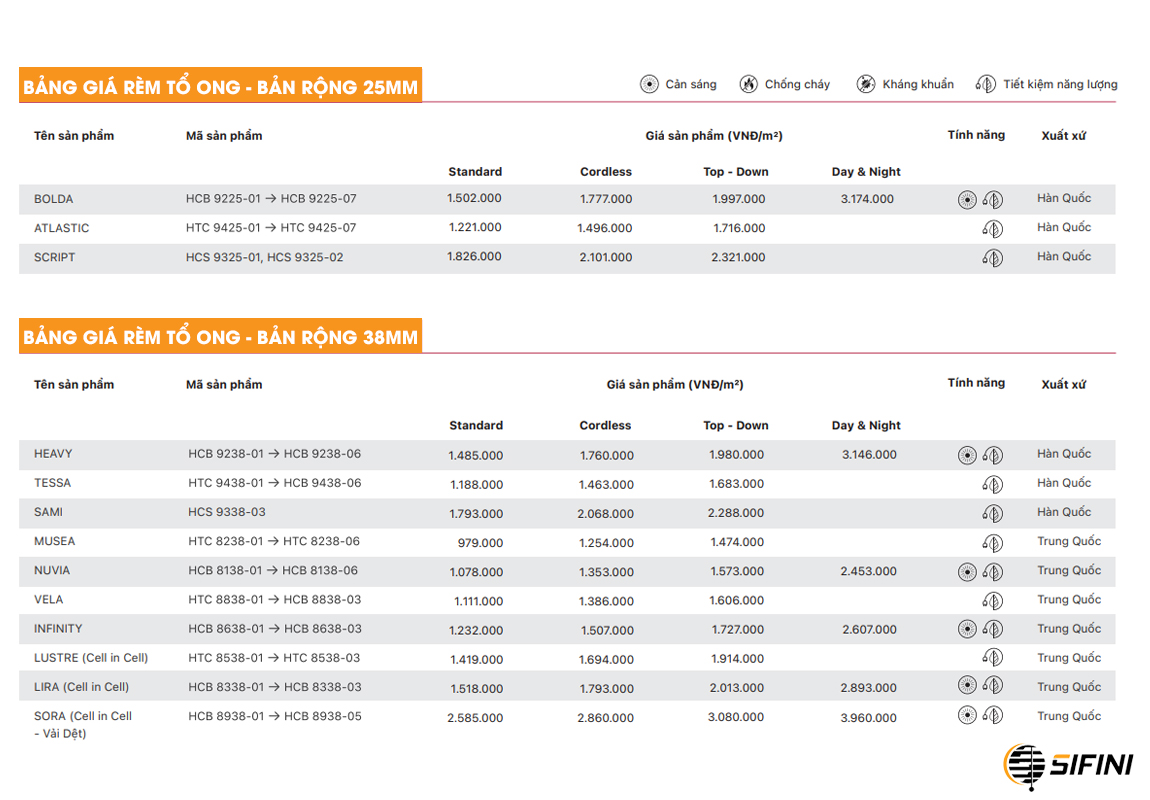
Task: Click INFINITY Standard price 1.232.000
Action: (x=476, y=630)
